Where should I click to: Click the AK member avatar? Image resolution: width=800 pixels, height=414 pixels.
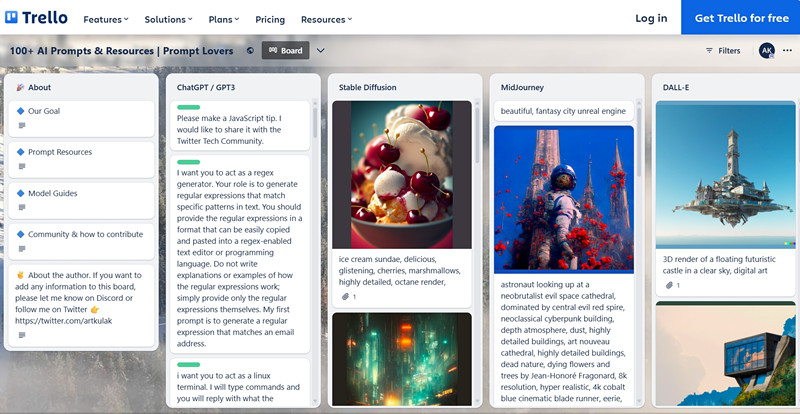click(766, 51)
